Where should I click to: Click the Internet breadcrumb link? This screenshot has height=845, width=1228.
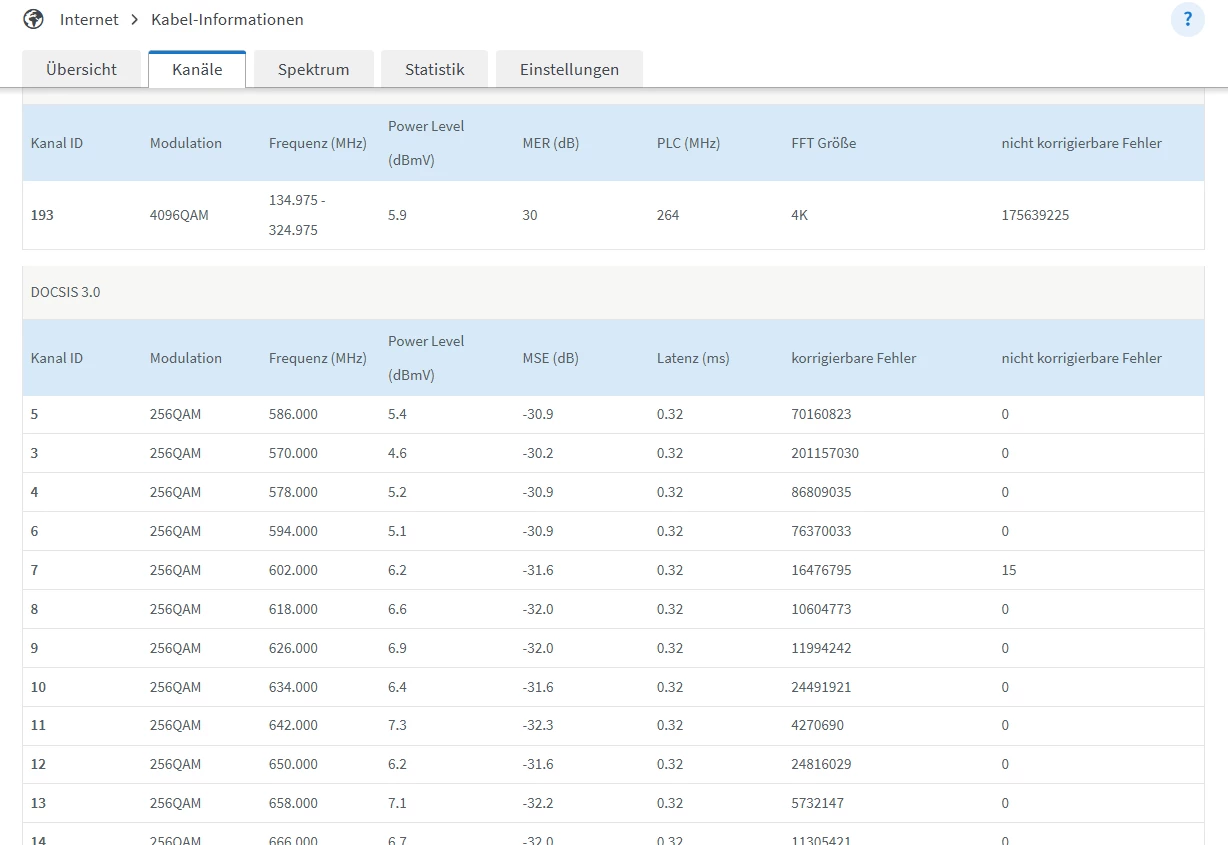[x=89, y=20]
